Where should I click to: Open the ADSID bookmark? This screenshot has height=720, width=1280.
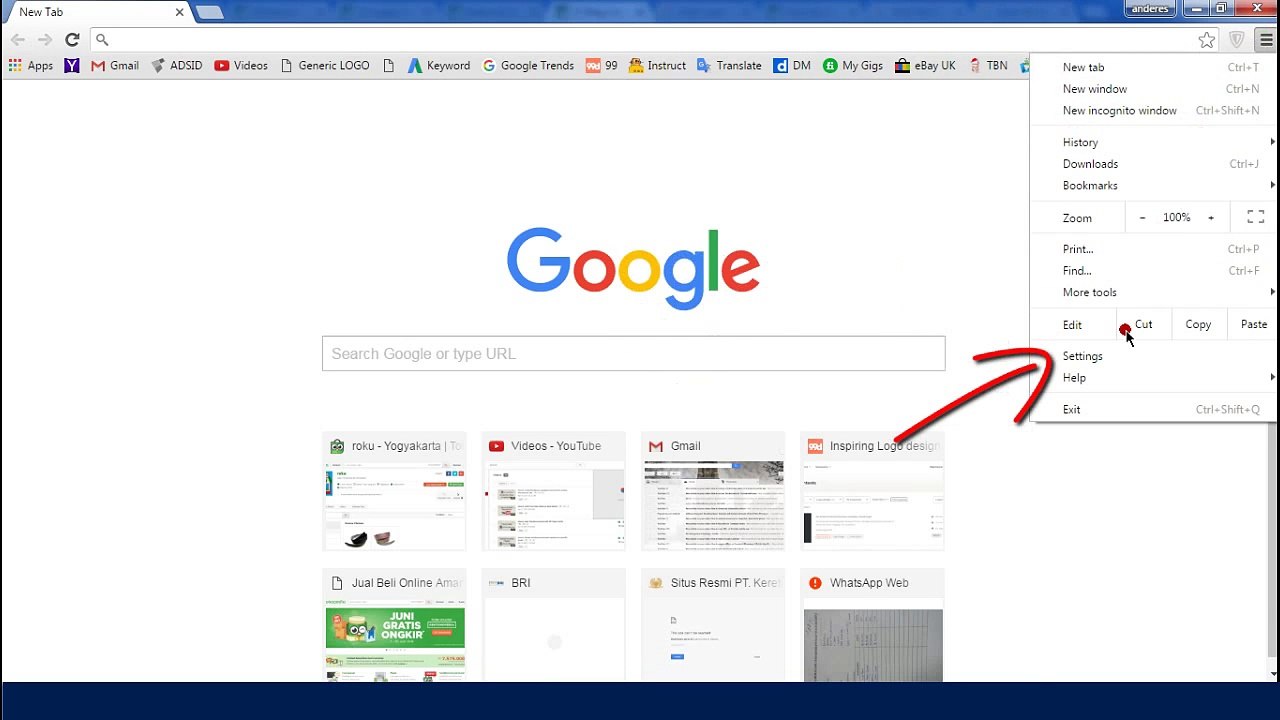tap(176, 66)
